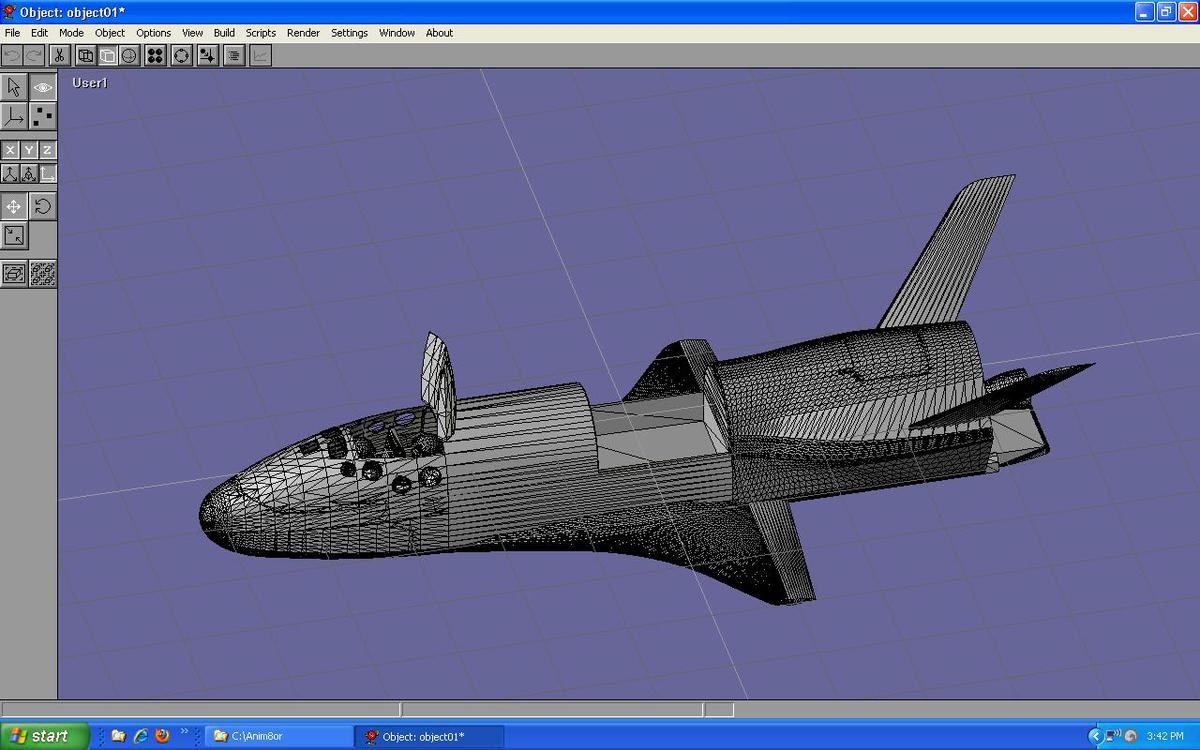
Task: Expand hidden system tray icons arrow
Action: coord(1094,736)
